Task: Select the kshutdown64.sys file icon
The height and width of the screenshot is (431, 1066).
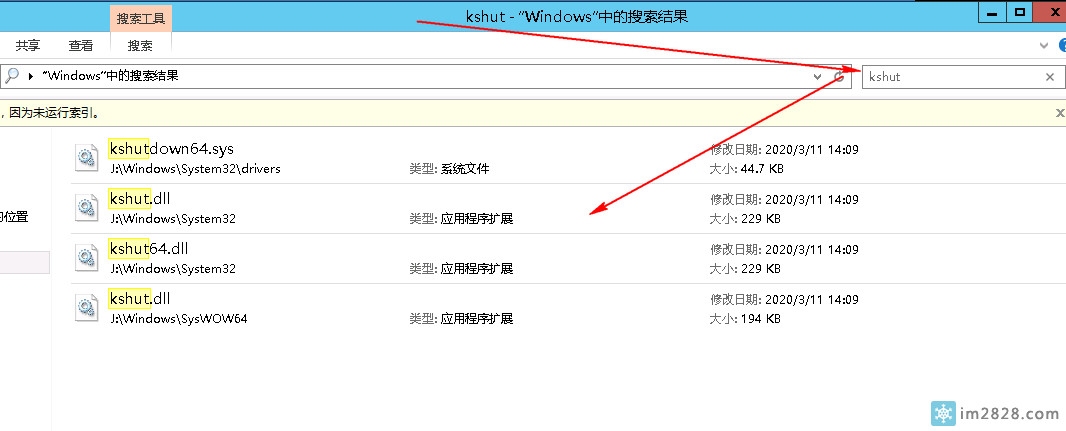Action: point(86,158)
